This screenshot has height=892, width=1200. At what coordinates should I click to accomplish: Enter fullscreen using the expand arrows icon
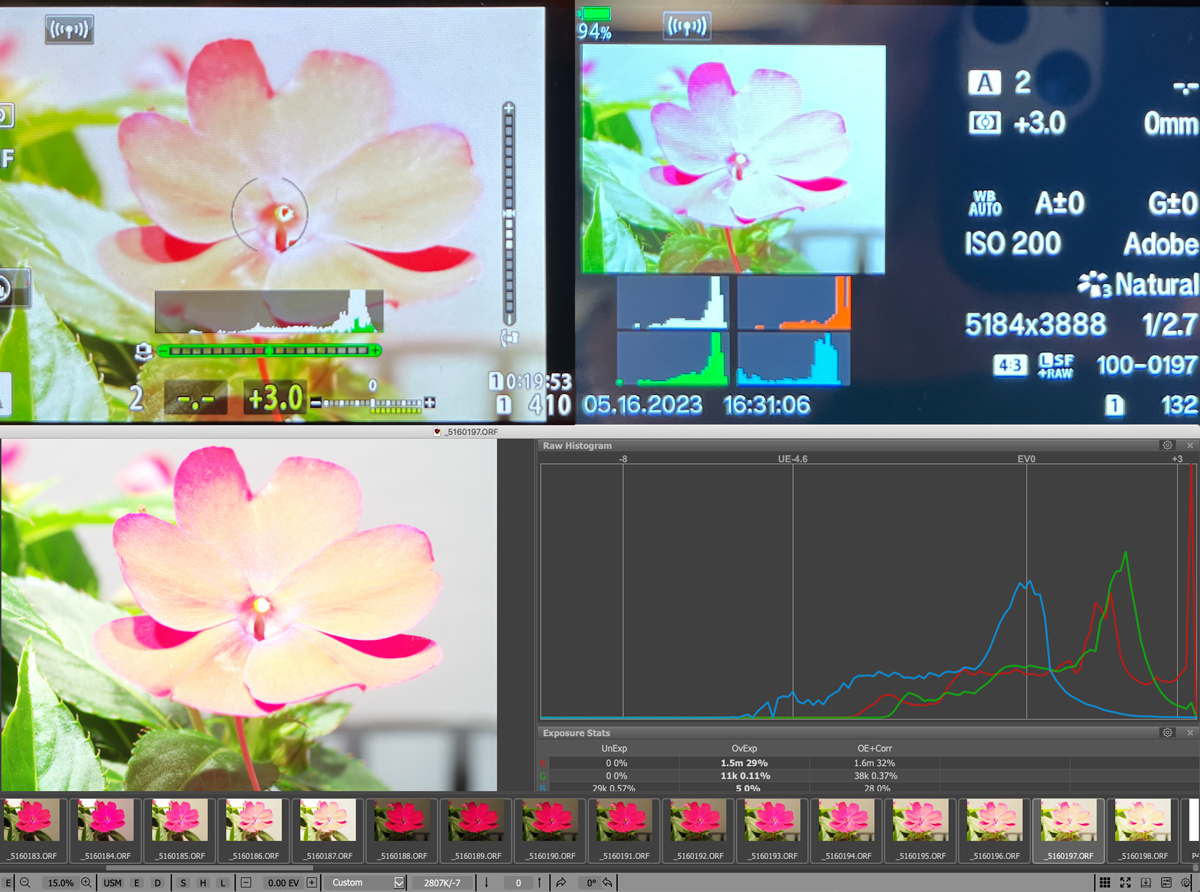click(x=1126, y=883)
